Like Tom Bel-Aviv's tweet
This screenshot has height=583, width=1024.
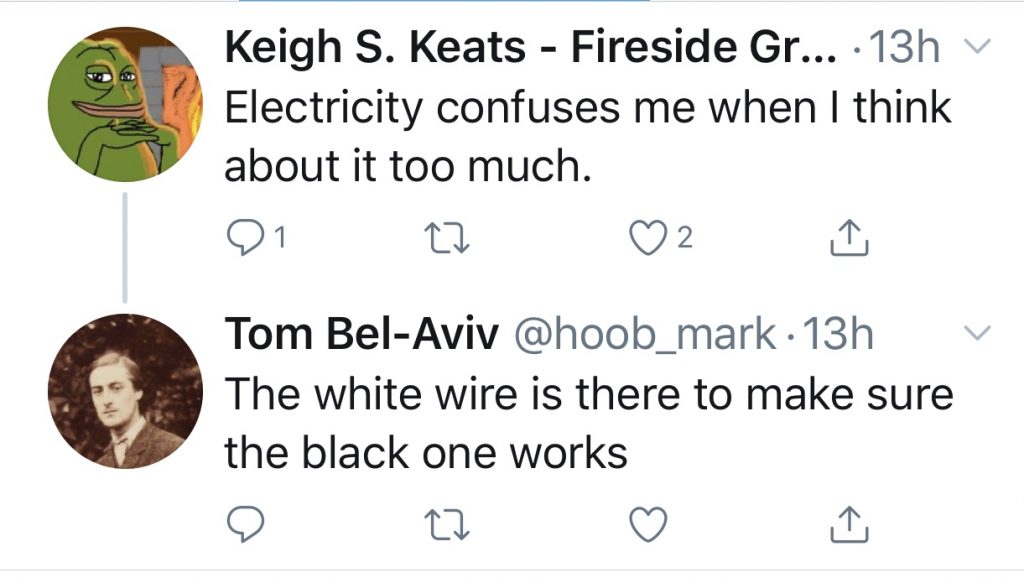(648, 524)
